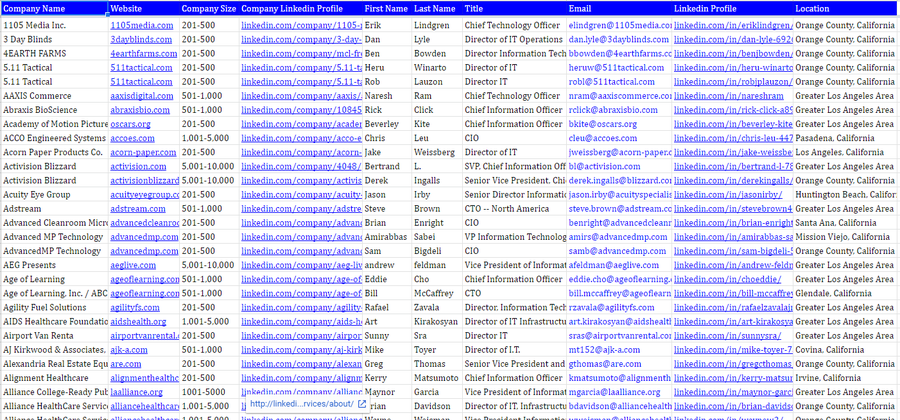The width and height of the screenshot is (900, 420).
Task: Select mgarcia@laalliance.org email cell
Action: (619, 392)
